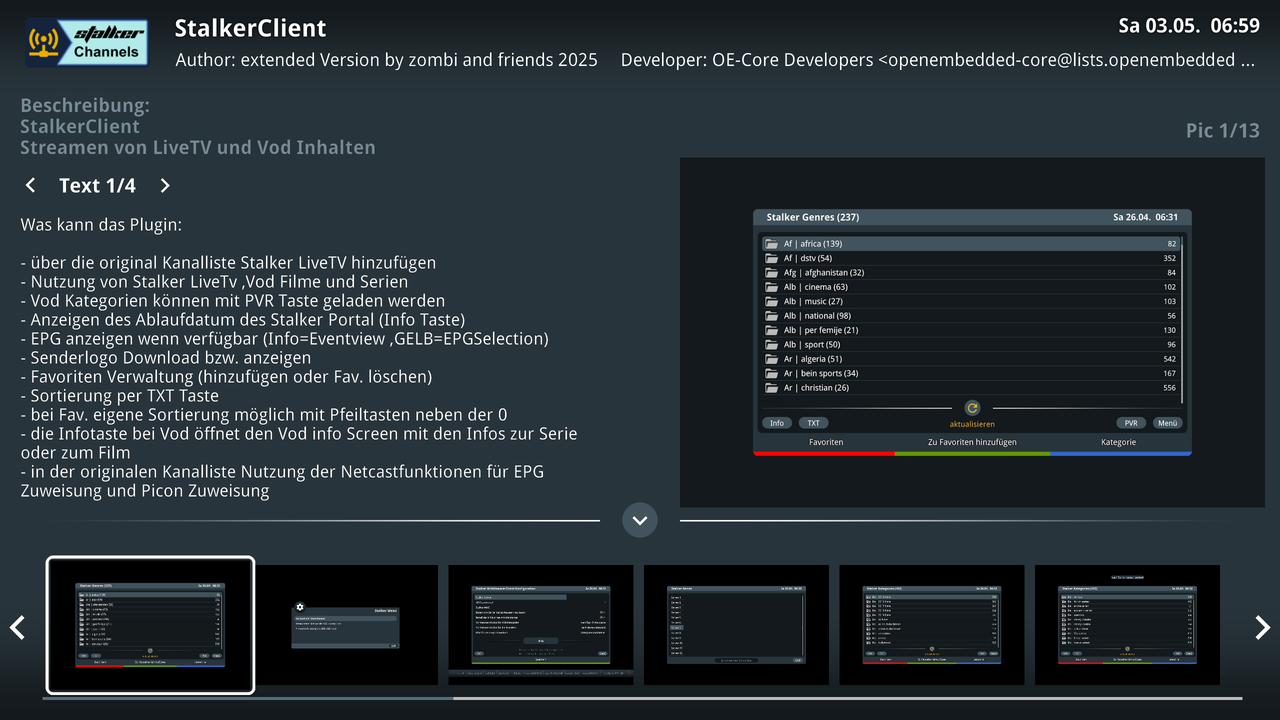Open the fifth thumbnail in the picture strip
Image resolution: width=1280 pixels, height=720 pixels.
(932, 625)
